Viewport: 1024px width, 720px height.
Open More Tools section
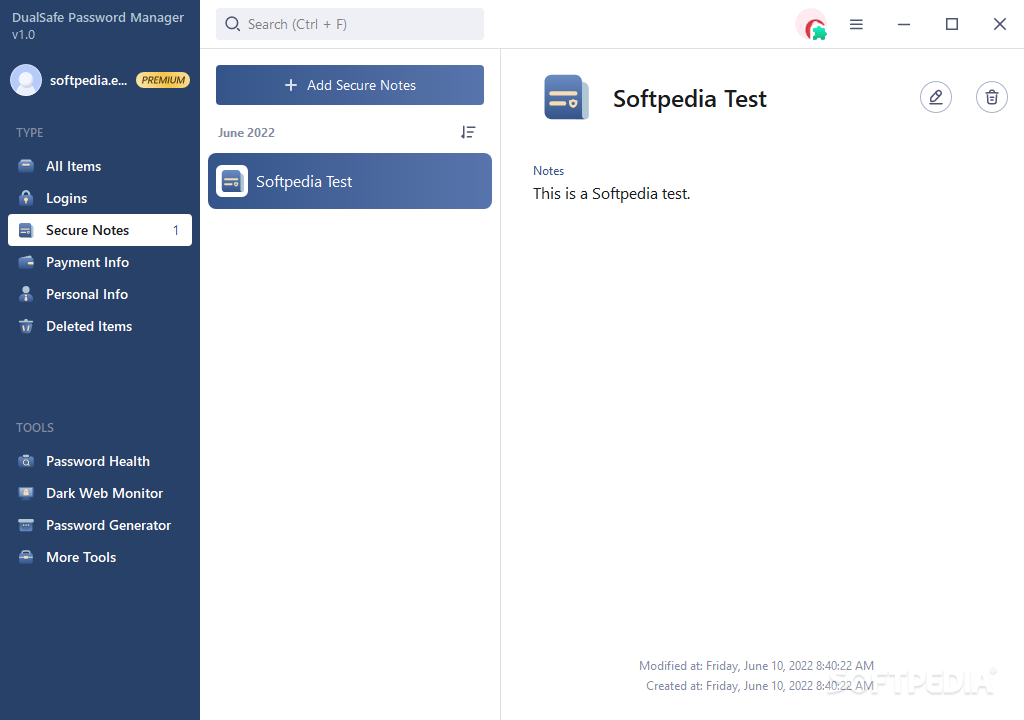[100, 557]
